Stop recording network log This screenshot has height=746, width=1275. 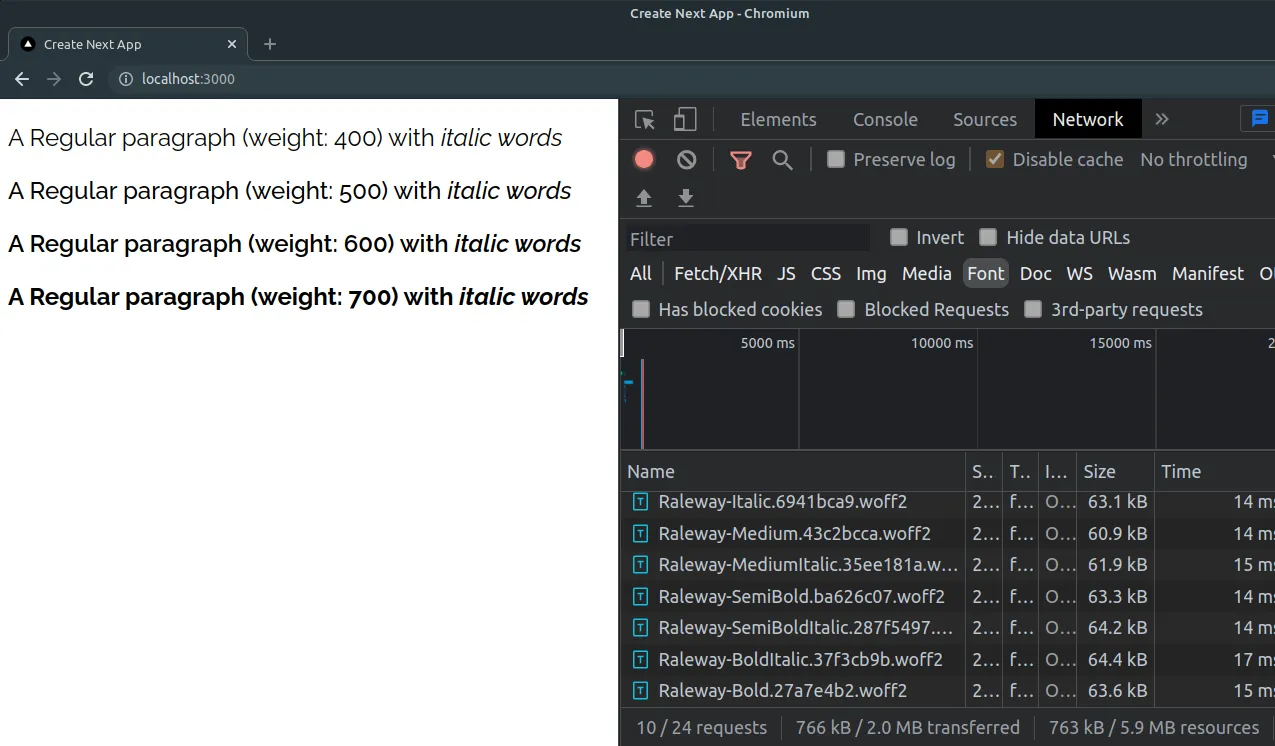(643, 159)
